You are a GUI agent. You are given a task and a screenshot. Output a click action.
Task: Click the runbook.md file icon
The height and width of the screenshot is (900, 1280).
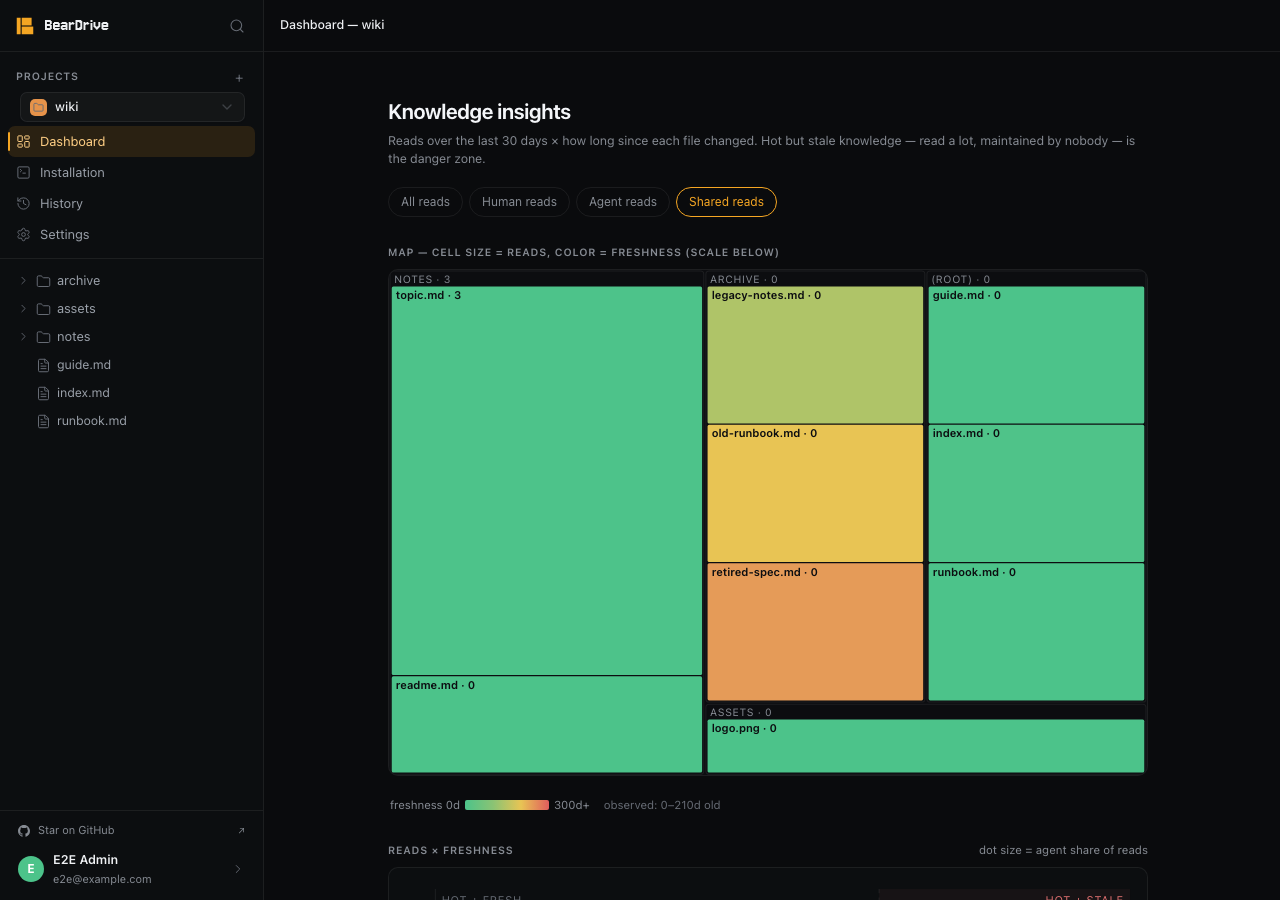43,421
